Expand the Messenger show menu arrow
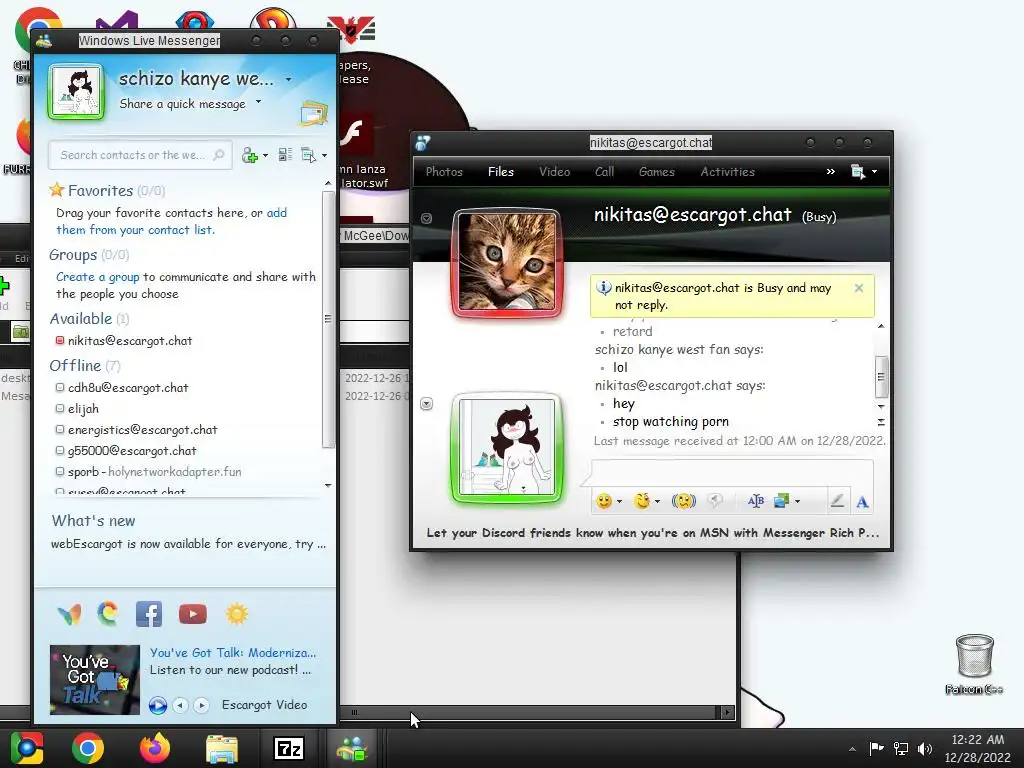The height and width of the screenshot is (768, 1024). tap(325, 155)
